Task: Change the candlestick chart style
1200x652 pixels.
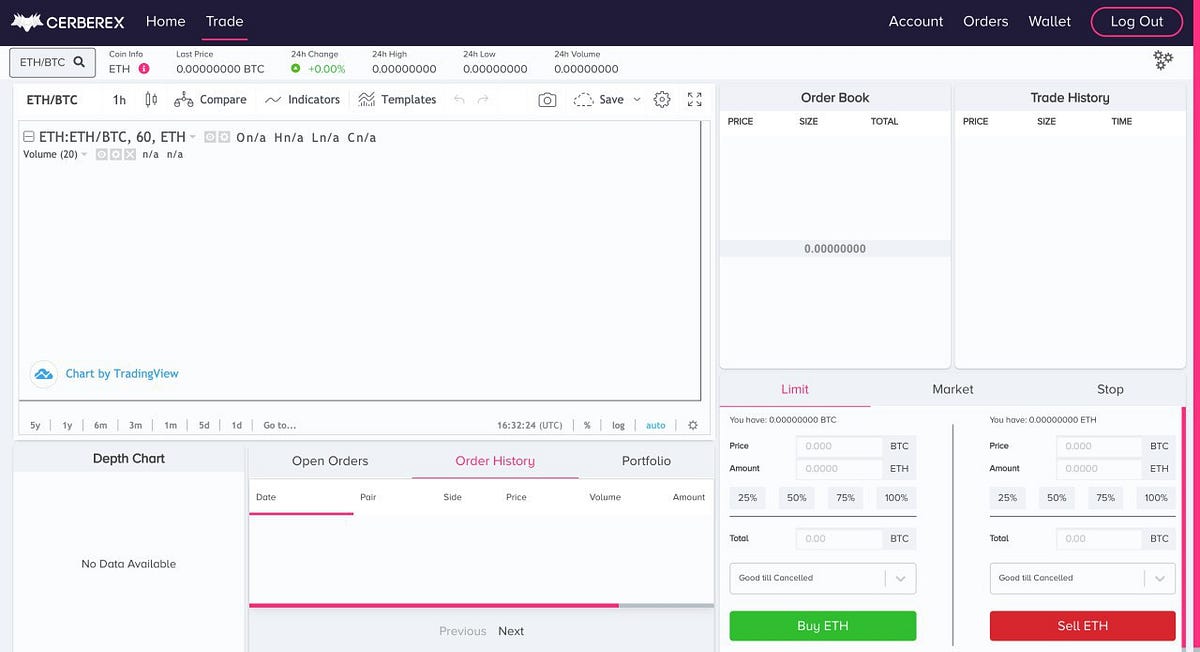Action: click(151, 99)
